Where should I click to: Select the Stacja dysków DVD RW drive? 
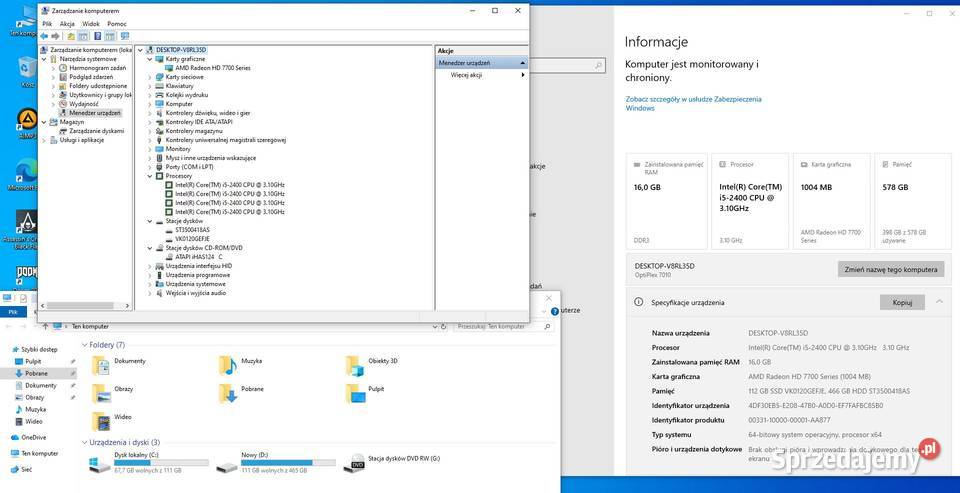357,464
